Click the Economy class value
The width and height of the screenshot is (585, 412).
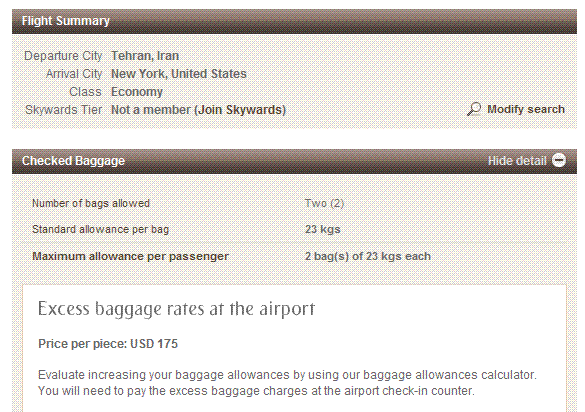137,92
